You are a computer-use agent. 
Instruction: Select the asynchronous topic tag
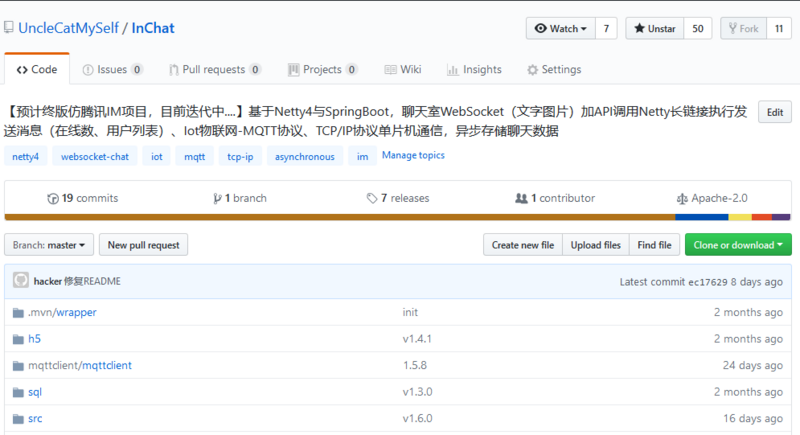pos(305,157)
